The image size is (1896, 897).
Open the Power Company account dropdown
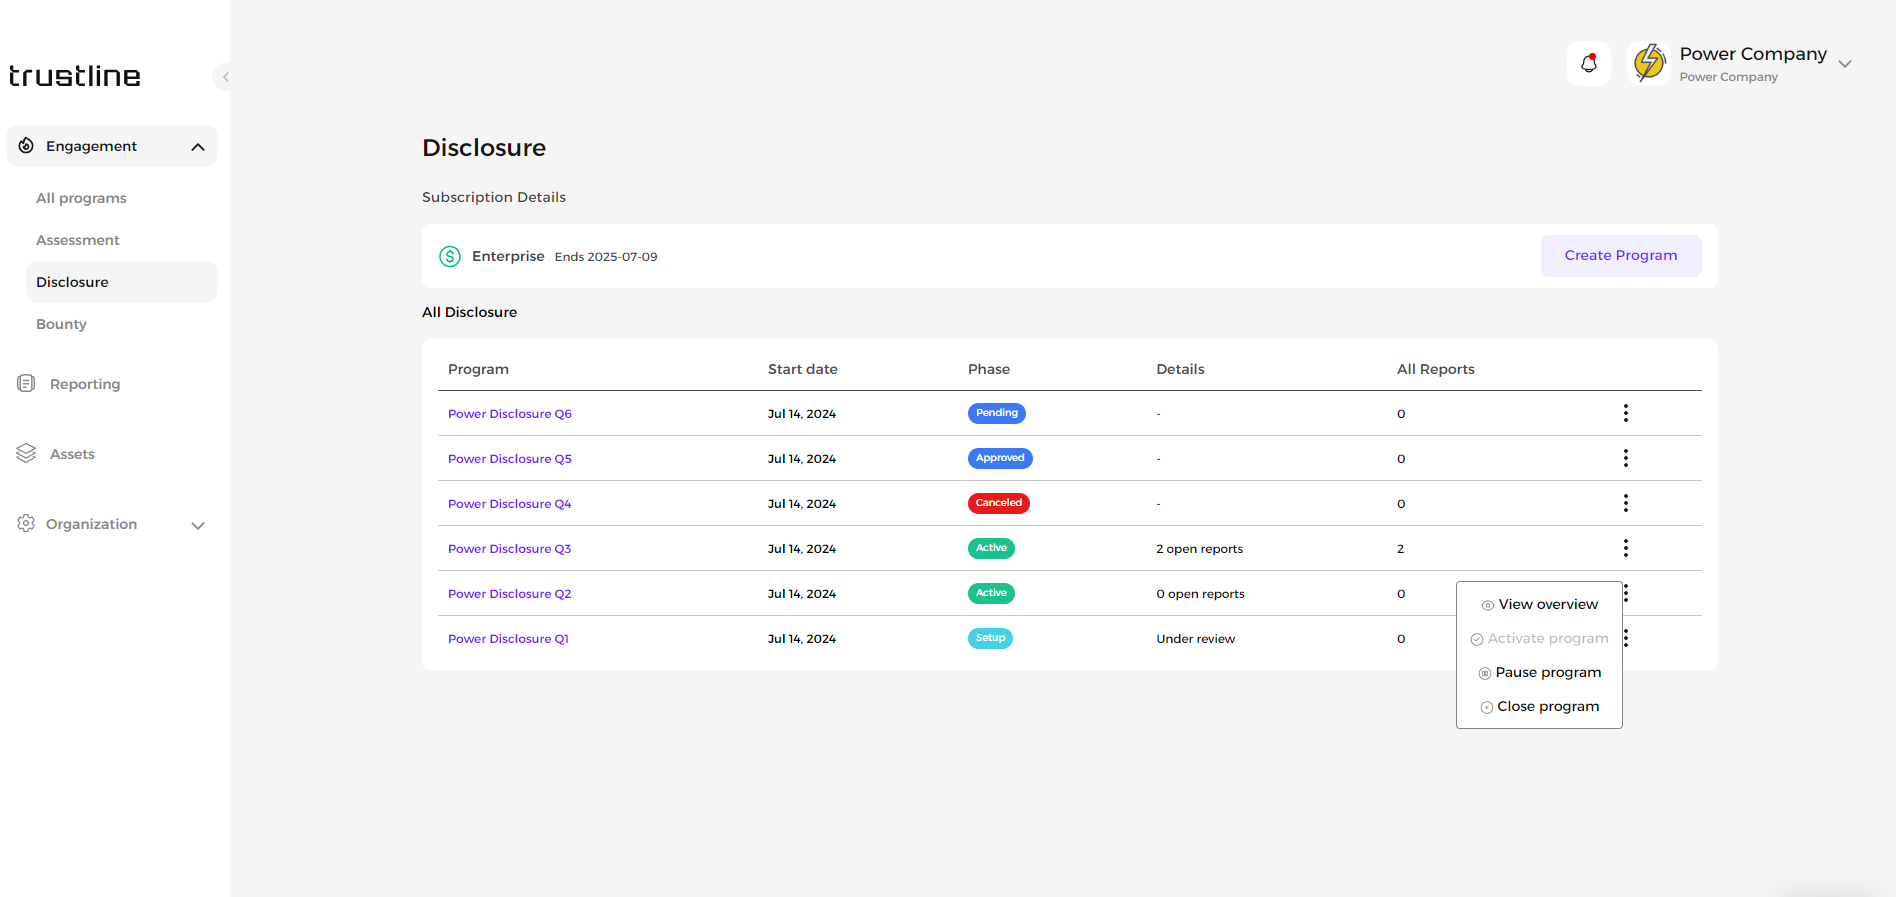[x=1845, y=64]
